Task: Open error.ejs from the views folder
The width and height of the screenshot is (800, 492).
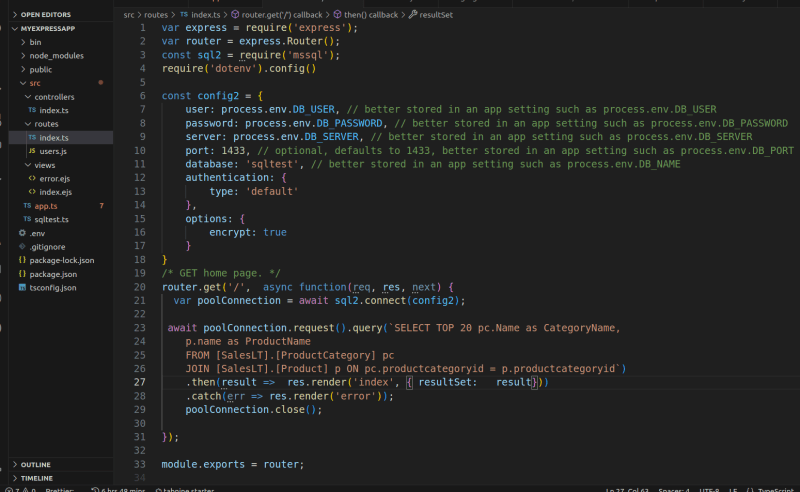Action: pyautogui.click(x=55, y=179)
